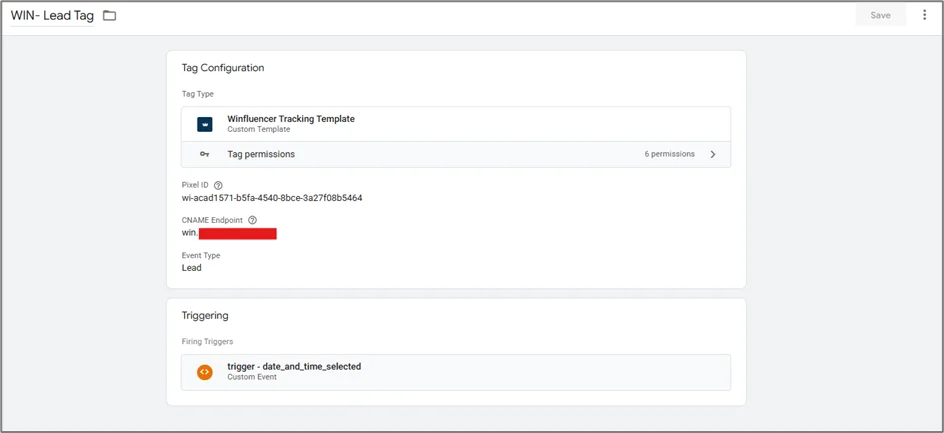Viewport: 944px width, 433px height.
Task: Click the orange custom event trigger icon
Action: click(205, 372)
